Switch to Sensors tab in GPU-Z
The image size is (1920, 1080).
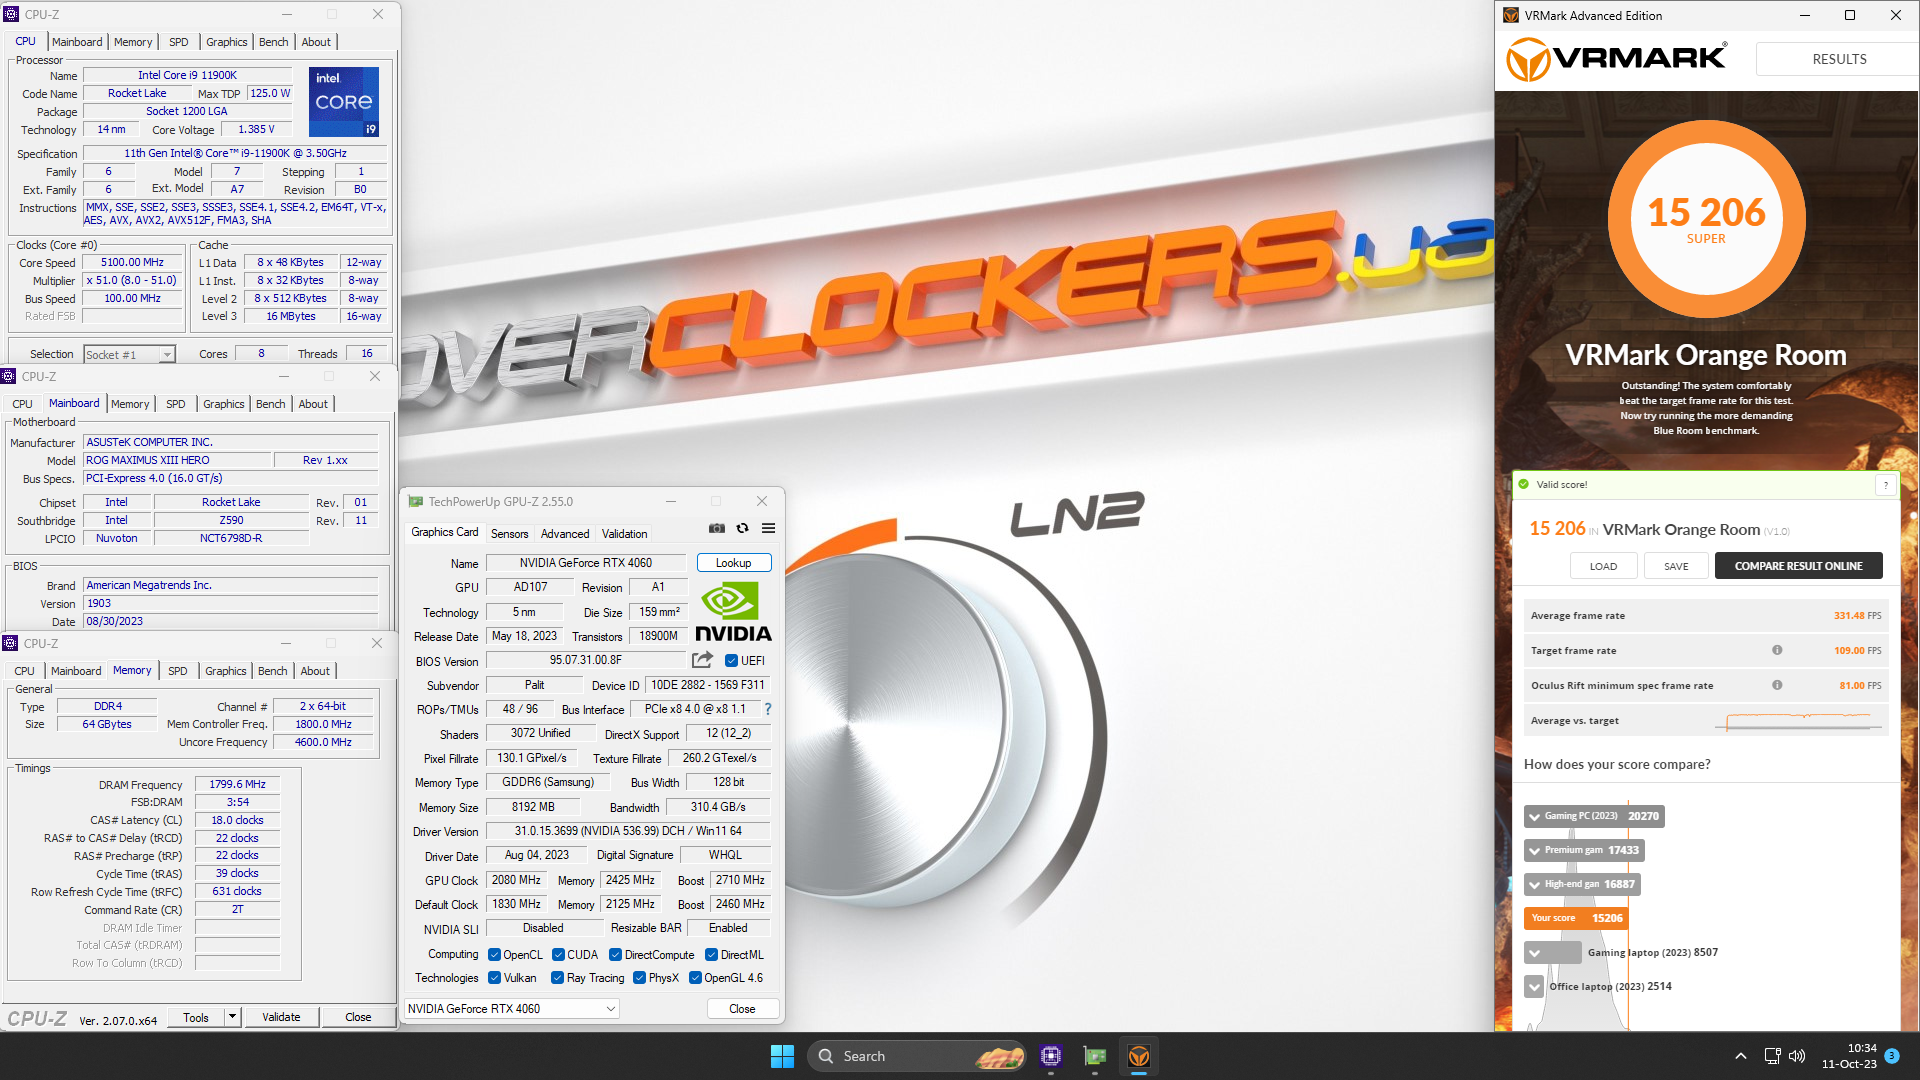[509, 534]
